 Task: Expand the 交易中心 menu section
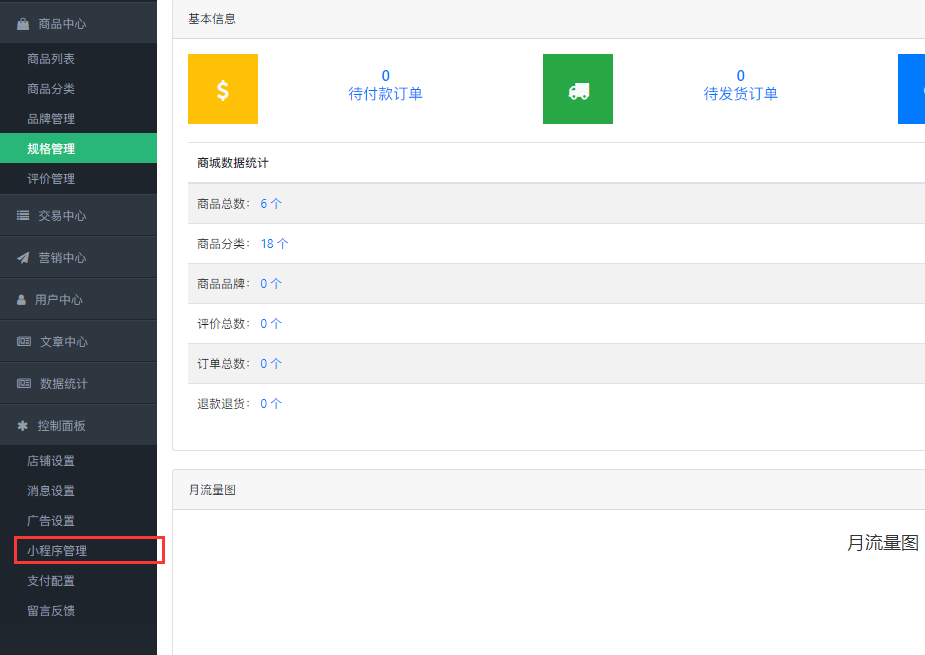(62, 216)
